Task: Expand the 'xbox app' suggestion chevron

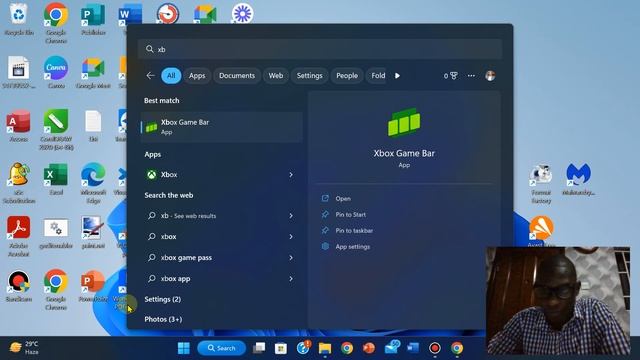Action: point(291,279)
